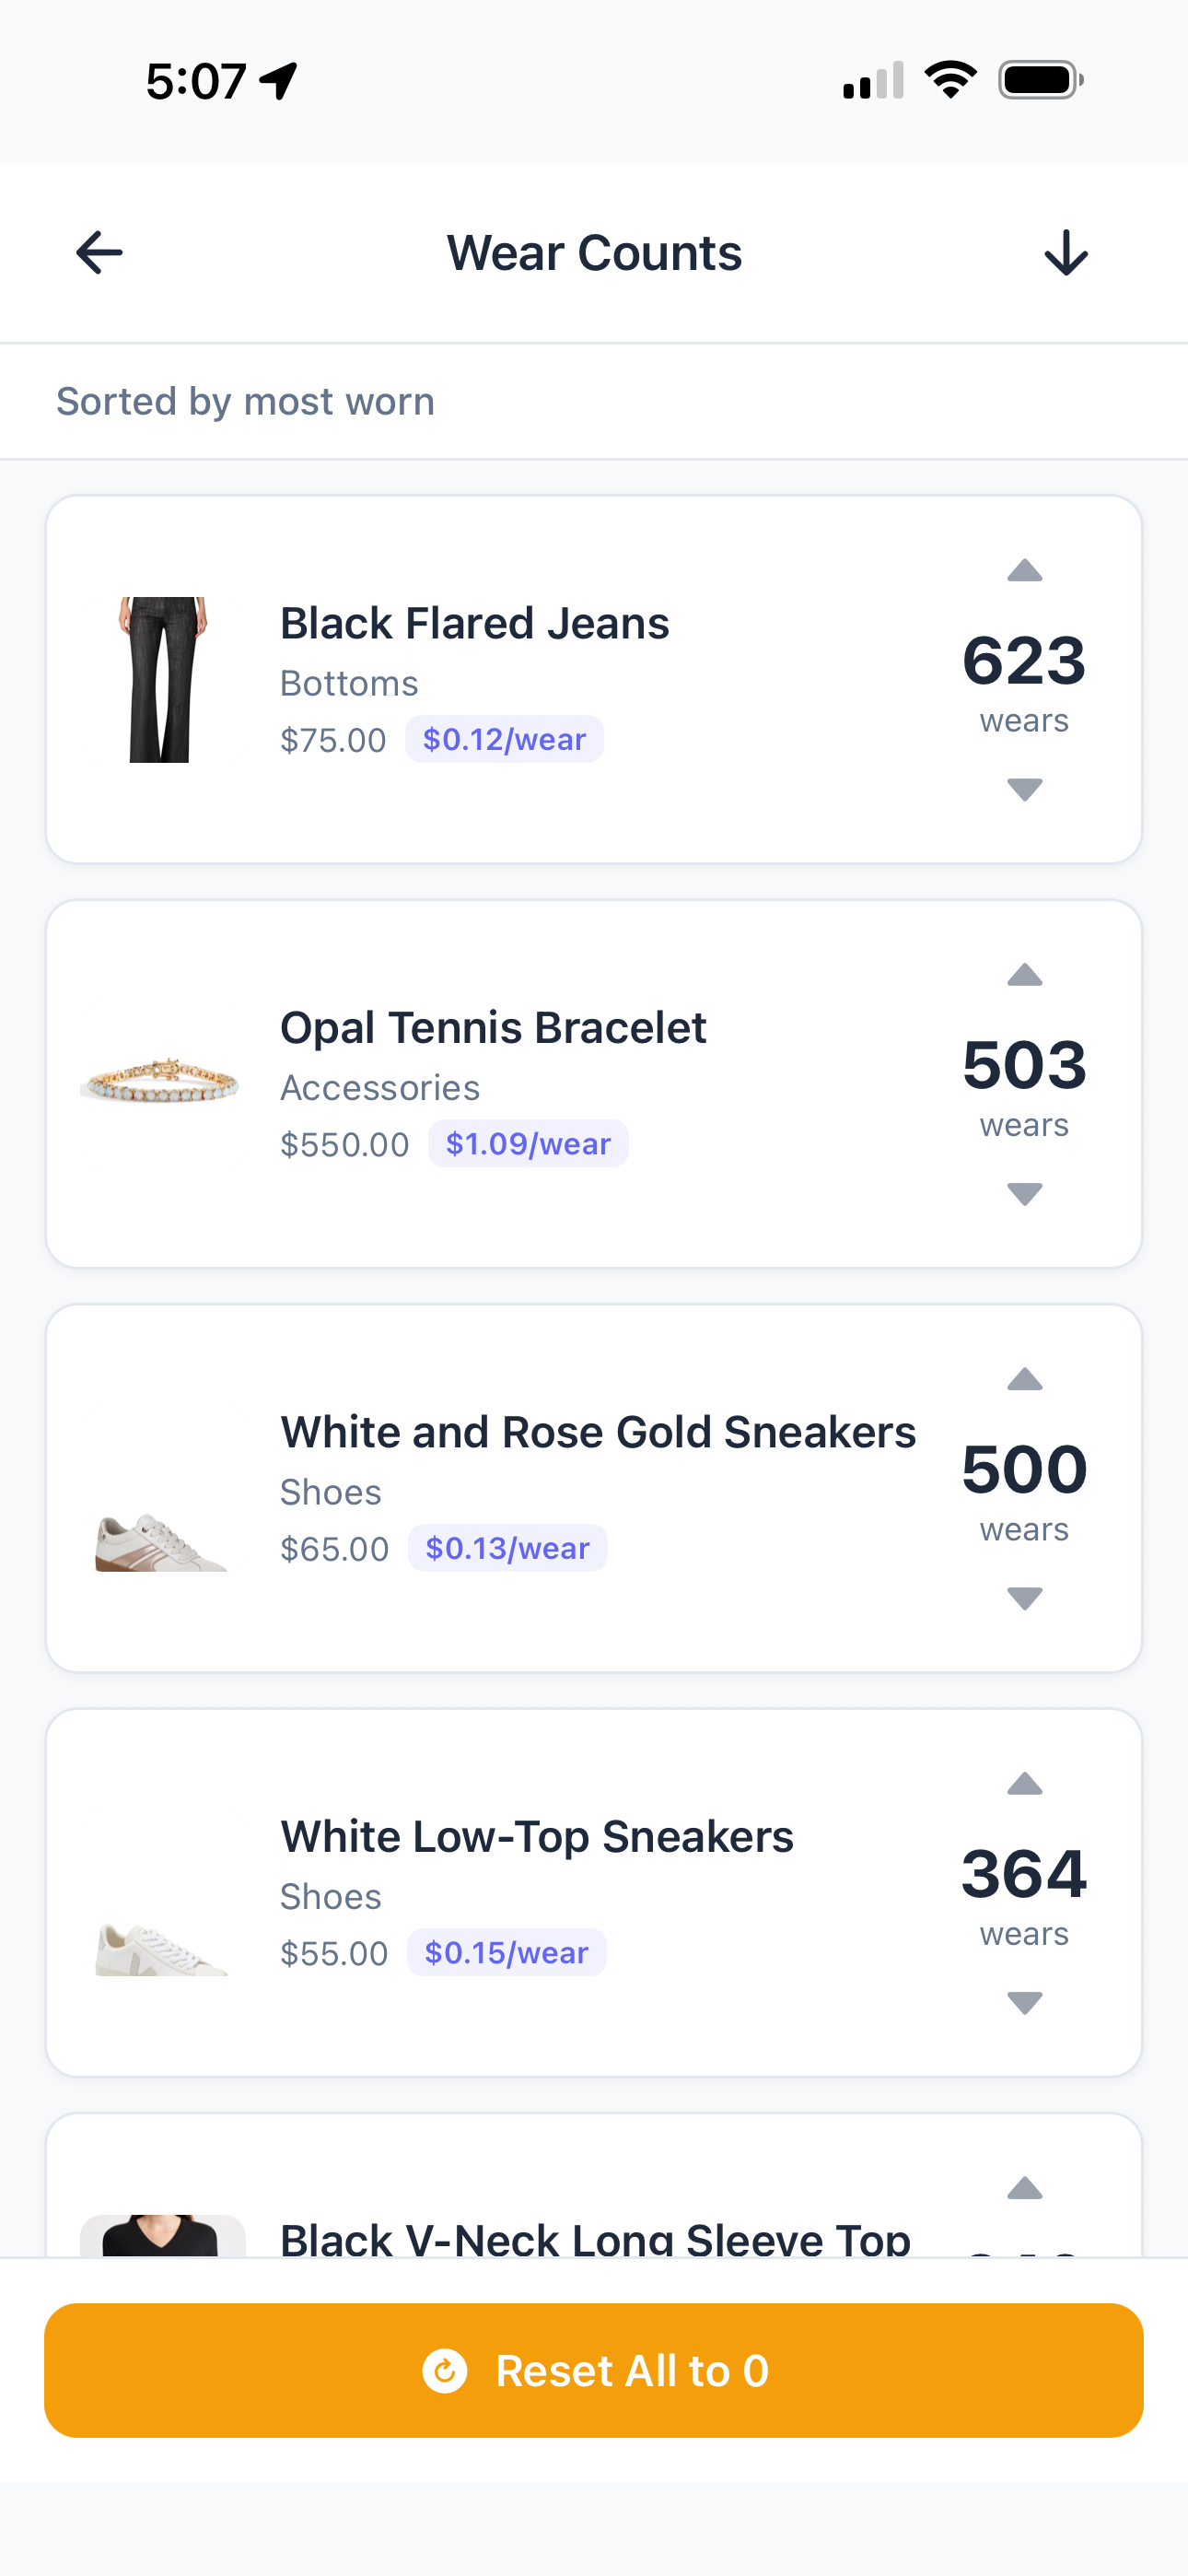Image resolution: width=1188 pixels, height=2576 pixels.
Task: Increase wears for Opal Tennis Bracelet
Action: (1024, 976)
